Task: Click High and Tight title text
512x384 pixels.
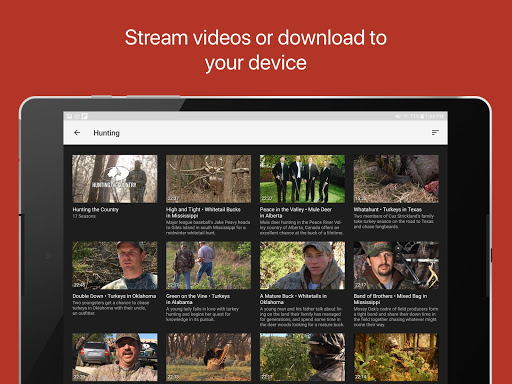Action: 203,213
